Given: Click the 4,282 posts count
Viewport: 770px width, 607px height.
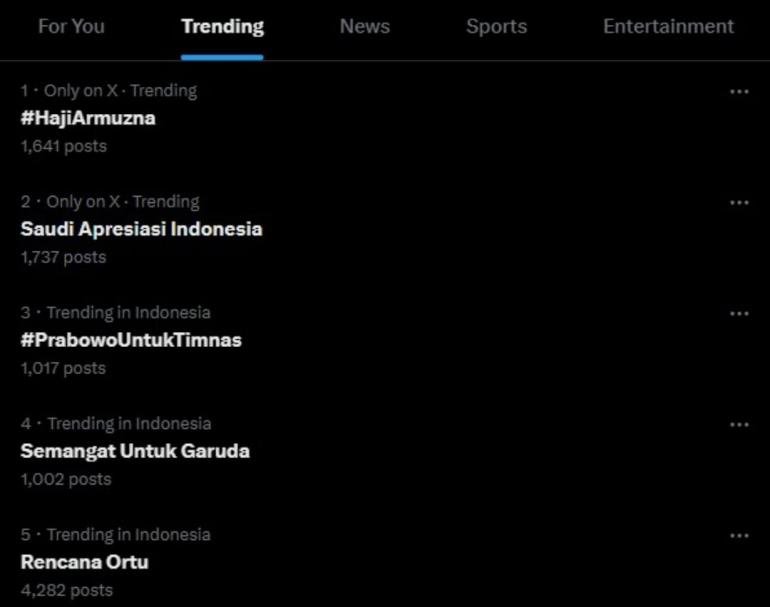Looking at the screenshot, I should pyautogui.click(x=67, y=590).
